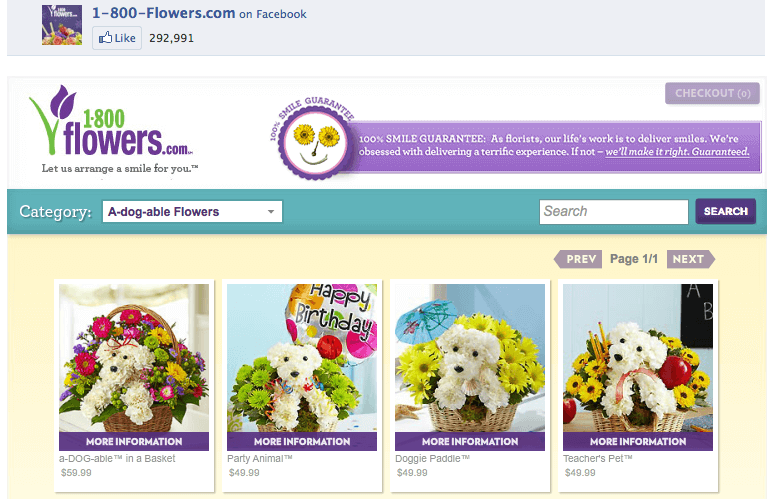Click More Information under Party Animal
Image resolution: width=776 pixels, height=499 pixels.
click(302, 442)
